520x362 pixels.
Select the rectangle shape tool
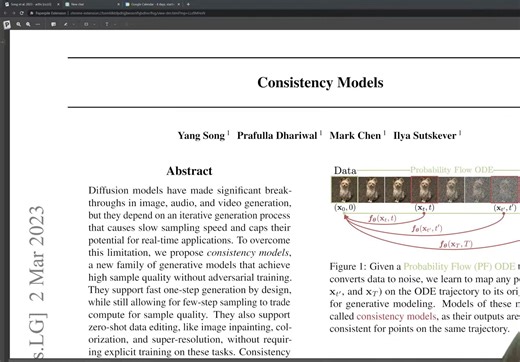click(86, 24)
